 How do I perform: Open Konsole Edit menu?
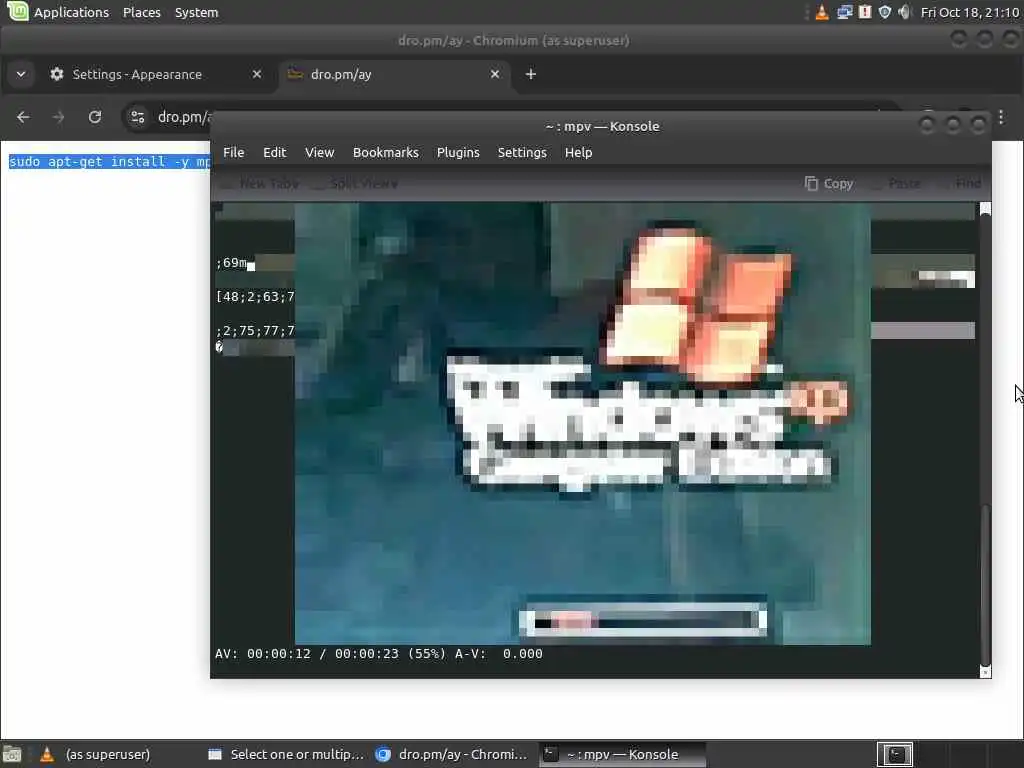pyautogui.click(x=275, y=152)
